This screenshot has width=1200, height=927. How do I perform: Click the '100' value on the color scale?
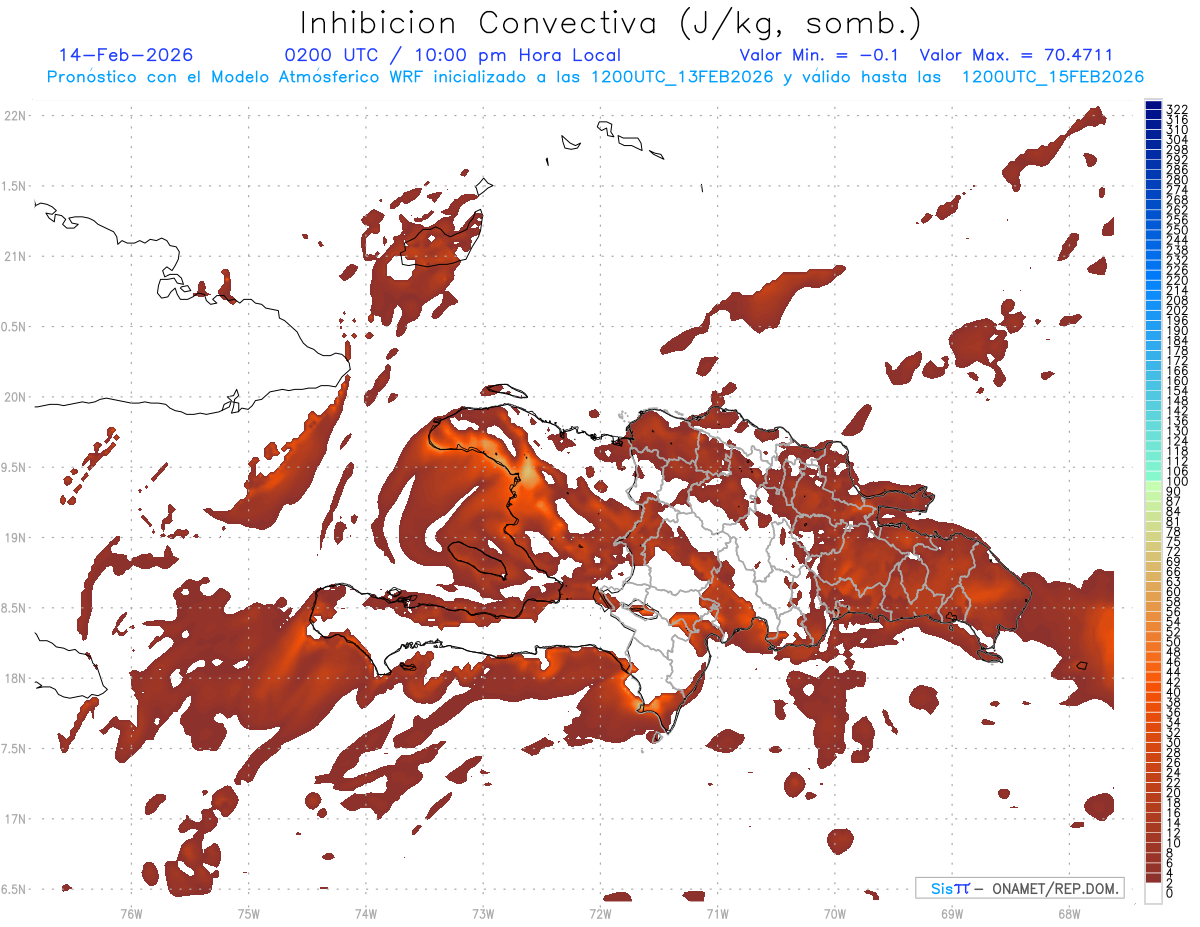[1176, 481]
